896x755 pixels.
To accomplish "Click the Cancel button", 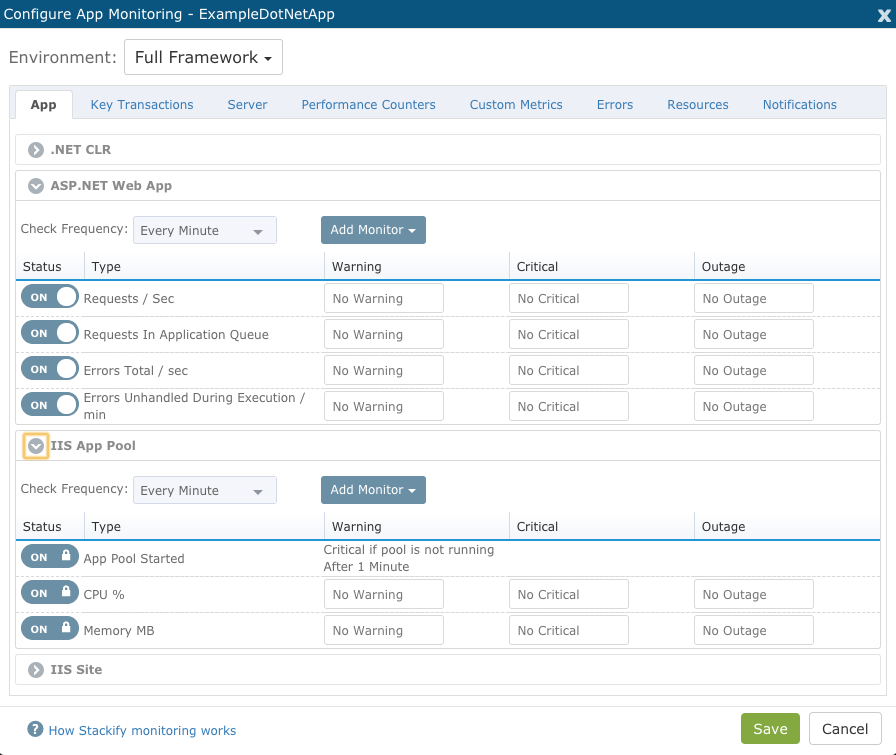I will coord(845,729).
